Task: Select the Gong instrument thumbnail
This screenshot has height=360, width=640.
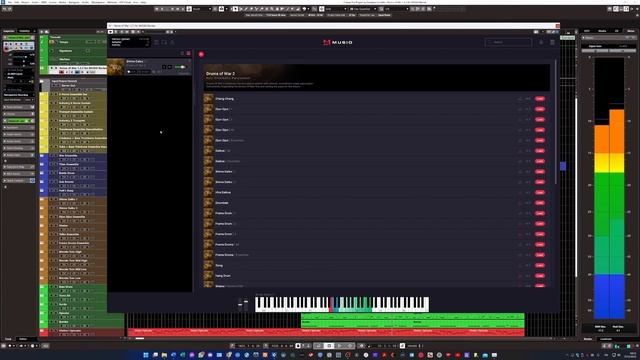Action: [208, 265]
